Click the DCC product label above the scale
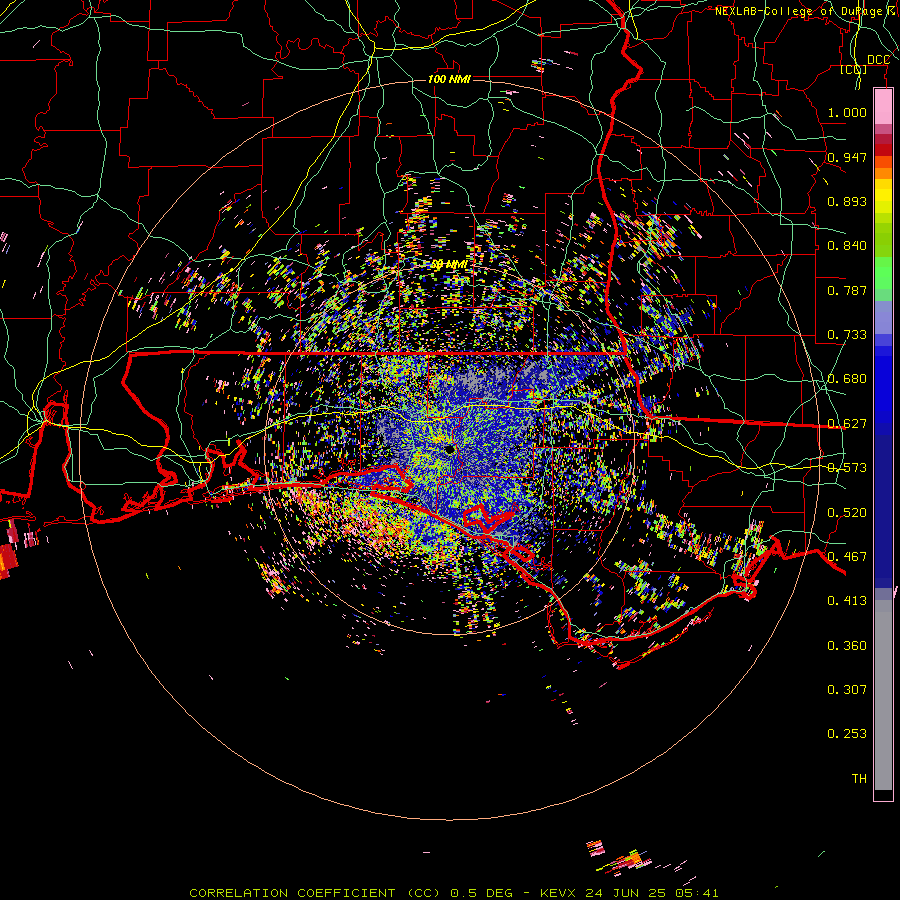The width and height of the screenshot is (900, 900). (x=878, y=60)
